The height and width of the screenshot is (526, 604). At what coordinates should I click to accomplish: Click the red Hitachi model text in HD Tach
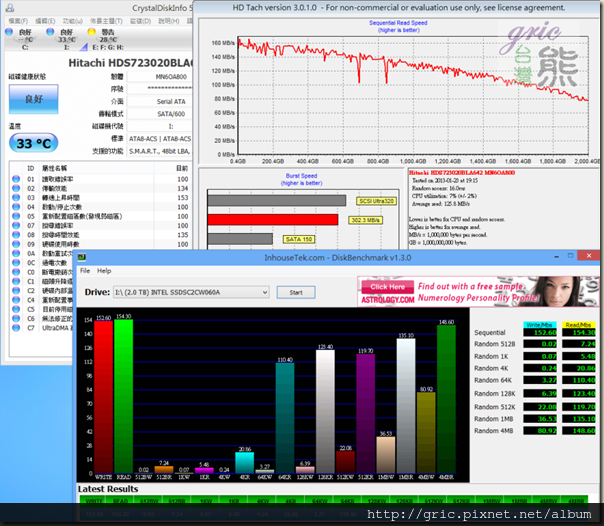(462, 173)
